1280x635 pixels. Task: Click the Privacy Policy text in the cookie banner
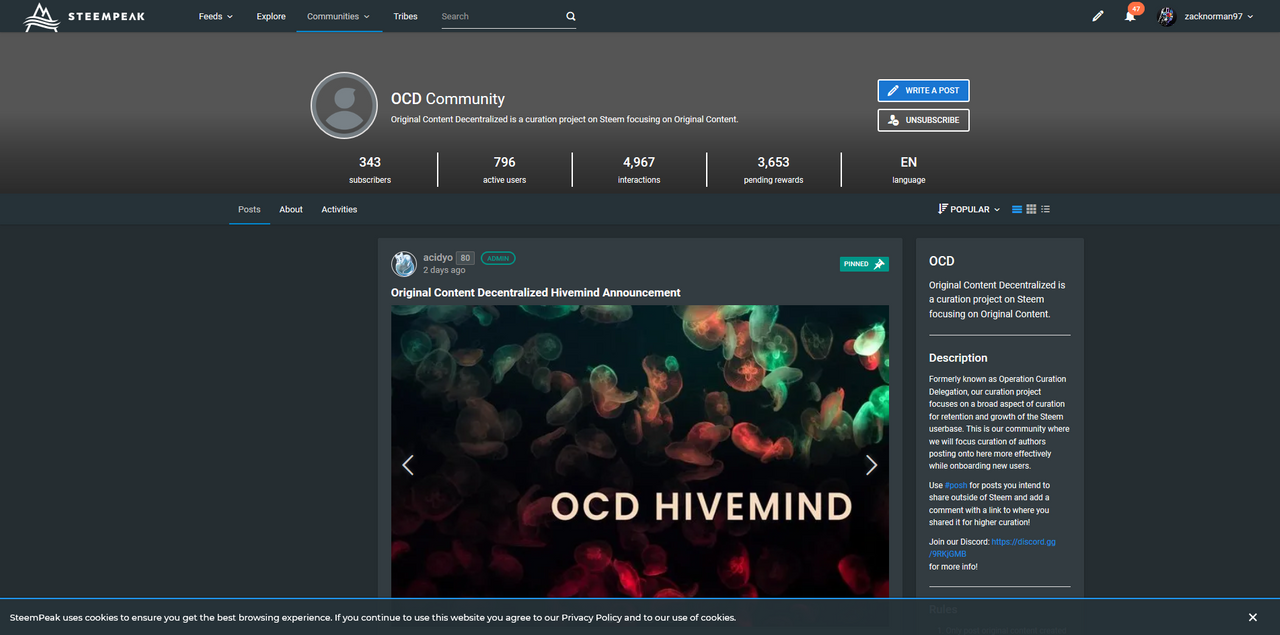pyautogui.click(x=591, y=618)
